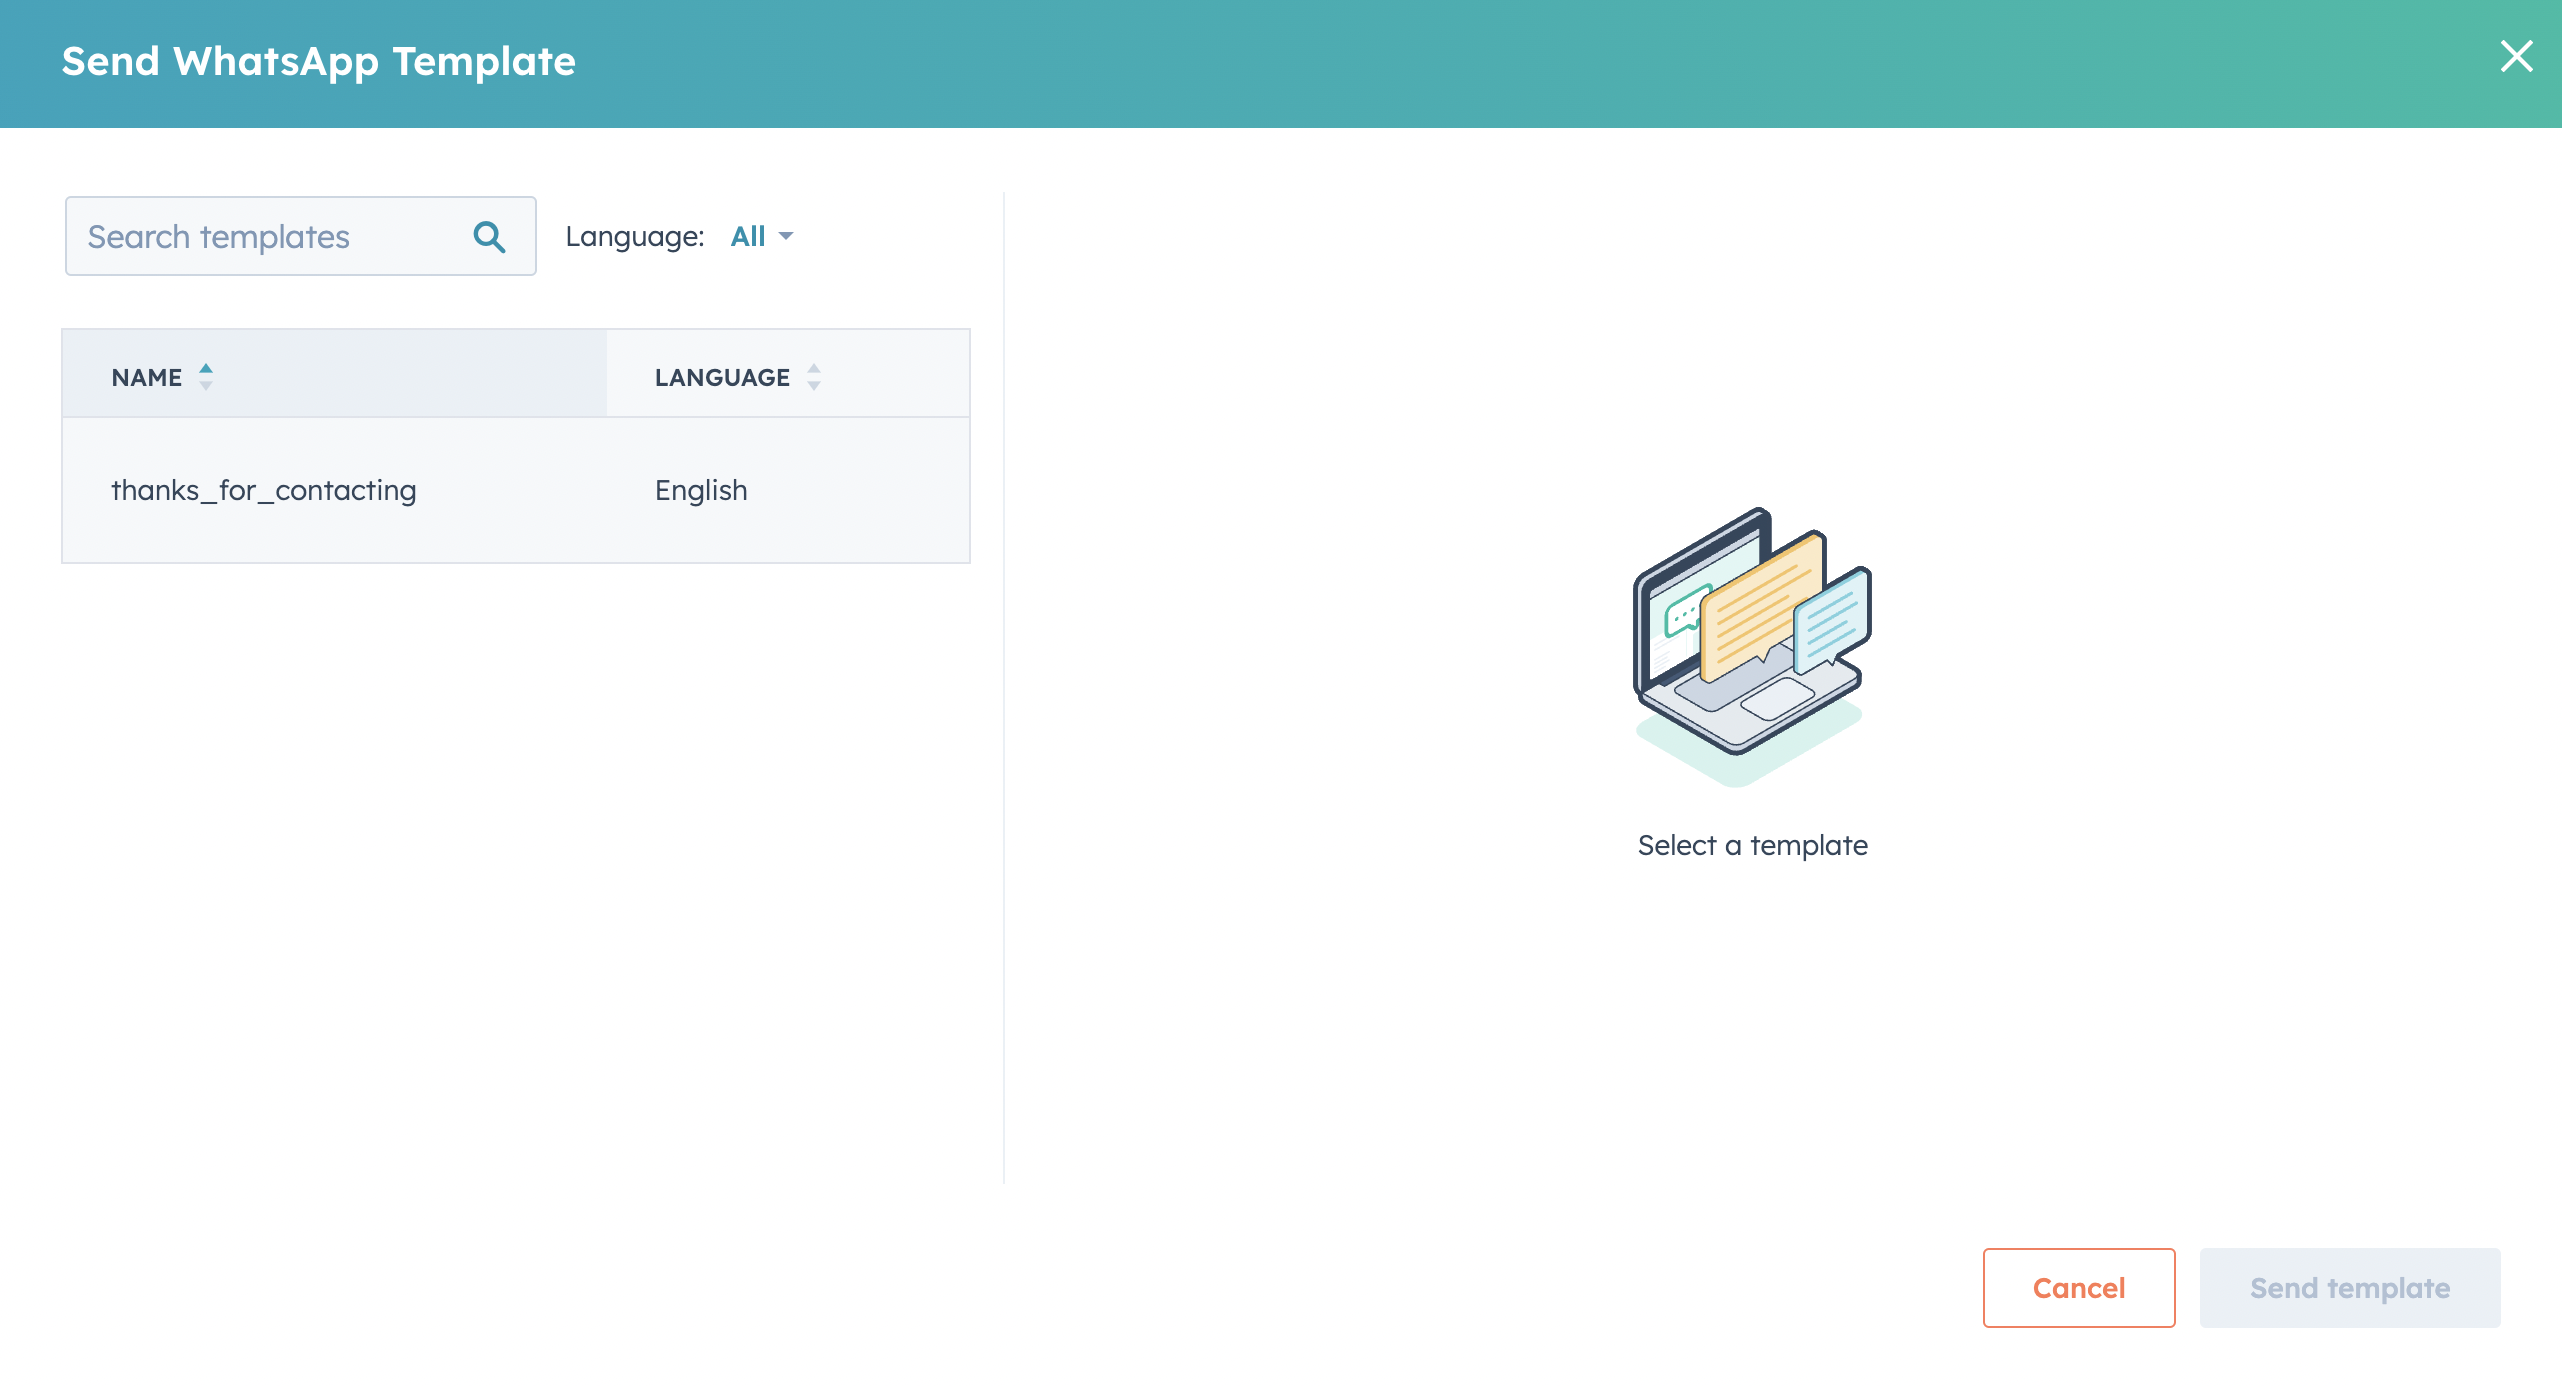Focus the Search templates field

click(x=300, y=236)
